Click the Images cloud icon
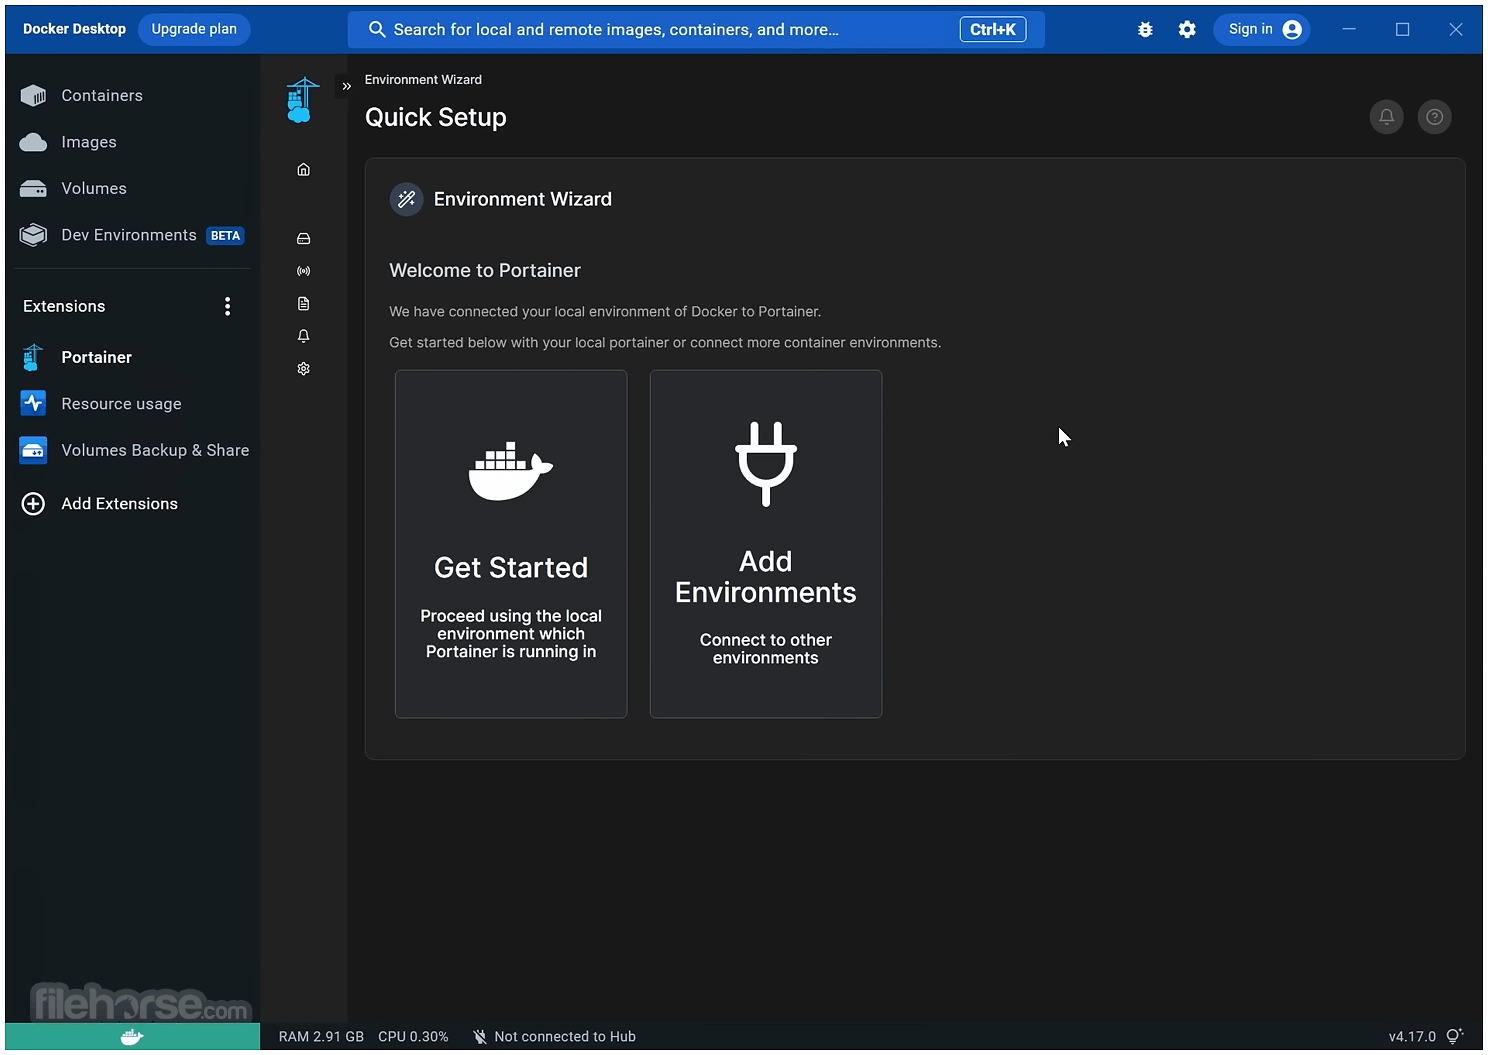The image size is (1488, 1055). pos(33,142)
